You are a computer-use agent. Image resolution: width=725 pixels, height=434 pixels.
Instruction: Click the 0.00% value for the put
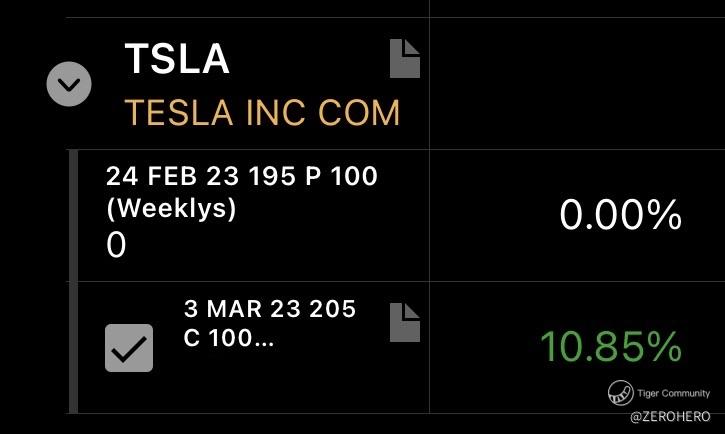click(621, 215)
